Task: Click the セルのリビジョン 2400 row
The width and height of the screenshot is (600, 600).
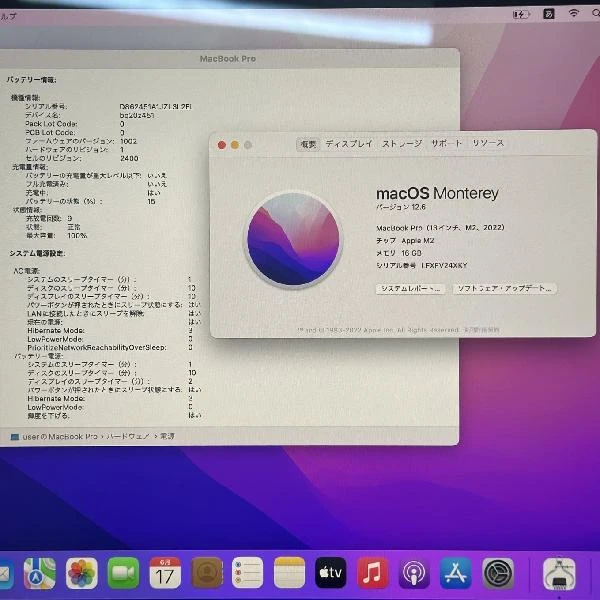Action: 82,158
